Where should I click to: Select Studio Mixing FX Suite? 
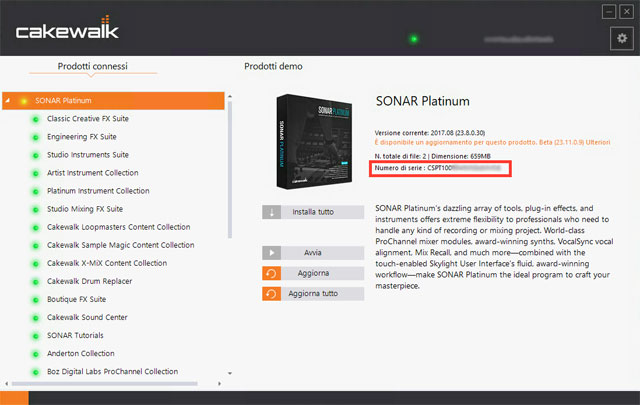85,209
